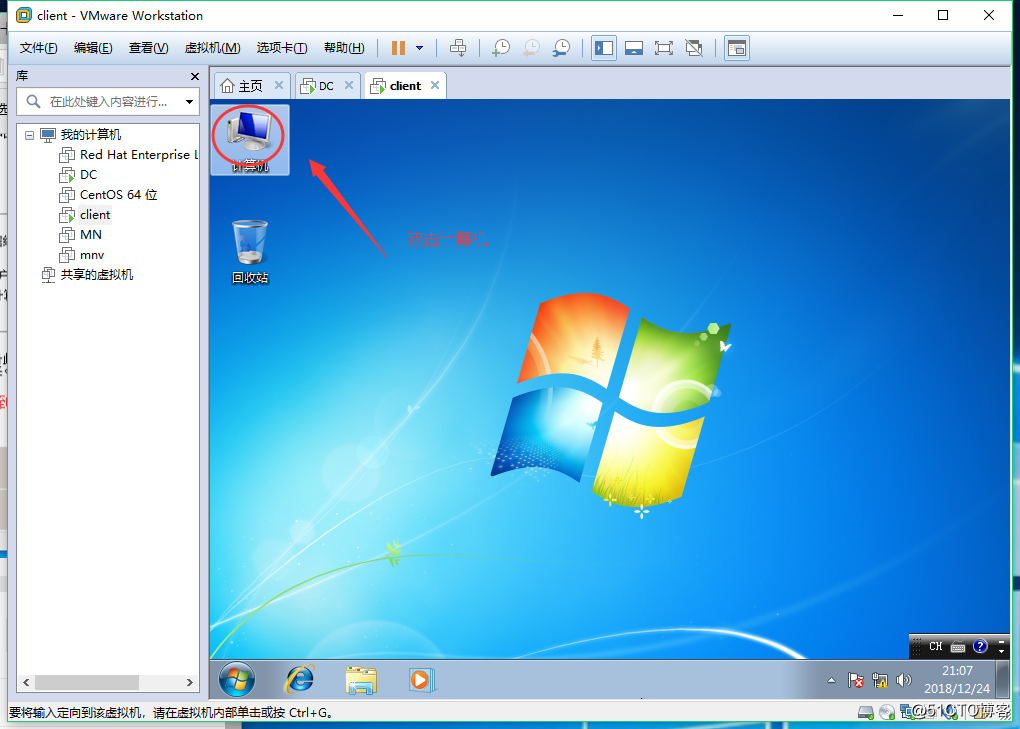Click the language bar help icon
Viewport: 1020px width, 729px height.
click(980, 646)
